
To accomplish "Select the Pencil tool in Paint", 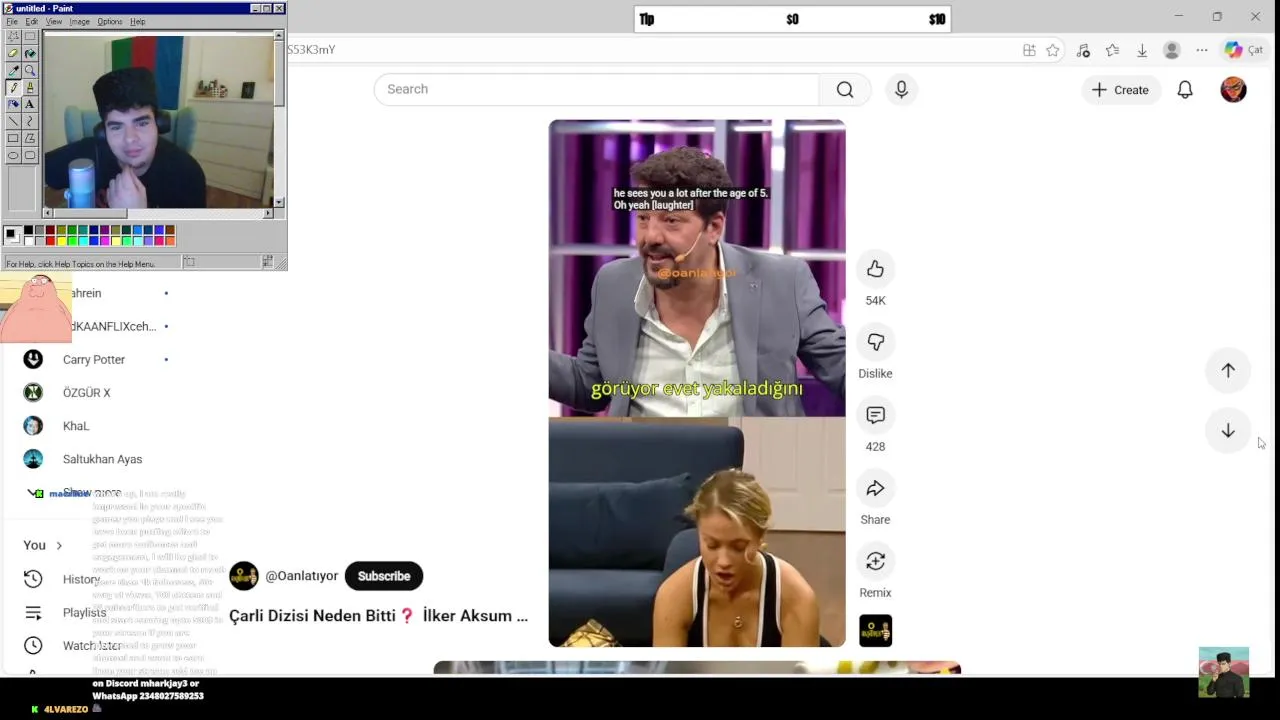I will pyautogui.click(x=13, y=87).
